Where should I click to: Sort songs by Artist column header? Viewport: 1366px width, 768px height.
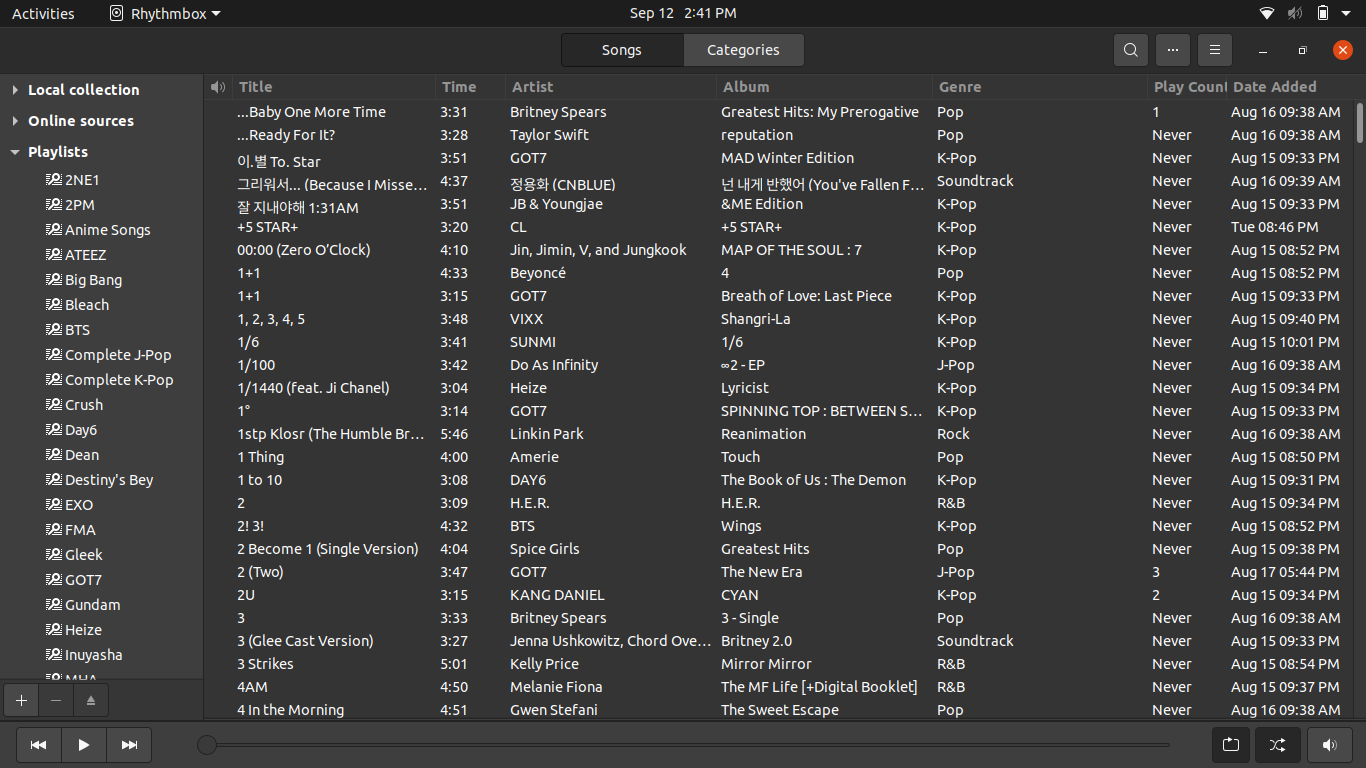pyautogui.click(x=532, y=87)
